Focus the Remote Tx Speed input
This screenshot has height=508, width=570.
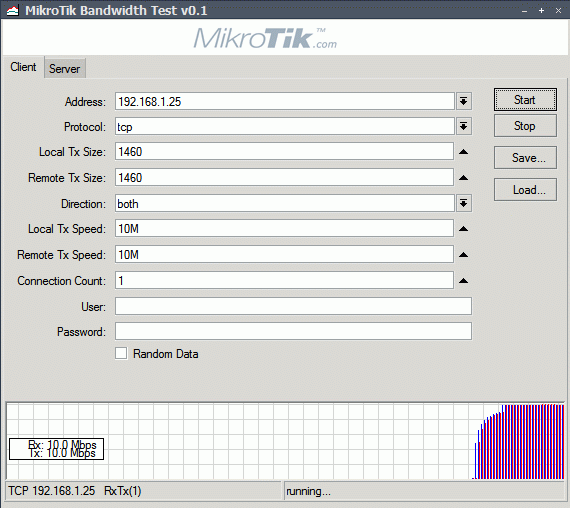pos(284,254)
